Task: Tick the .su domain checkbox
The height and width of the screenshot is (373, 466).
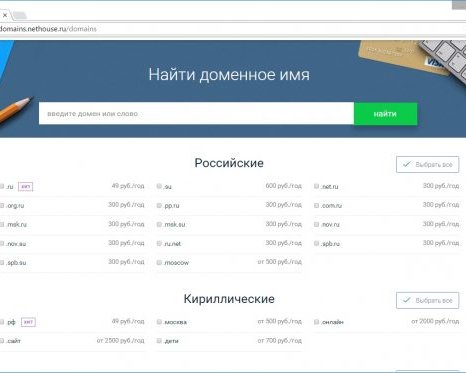Action: (159, 186)
